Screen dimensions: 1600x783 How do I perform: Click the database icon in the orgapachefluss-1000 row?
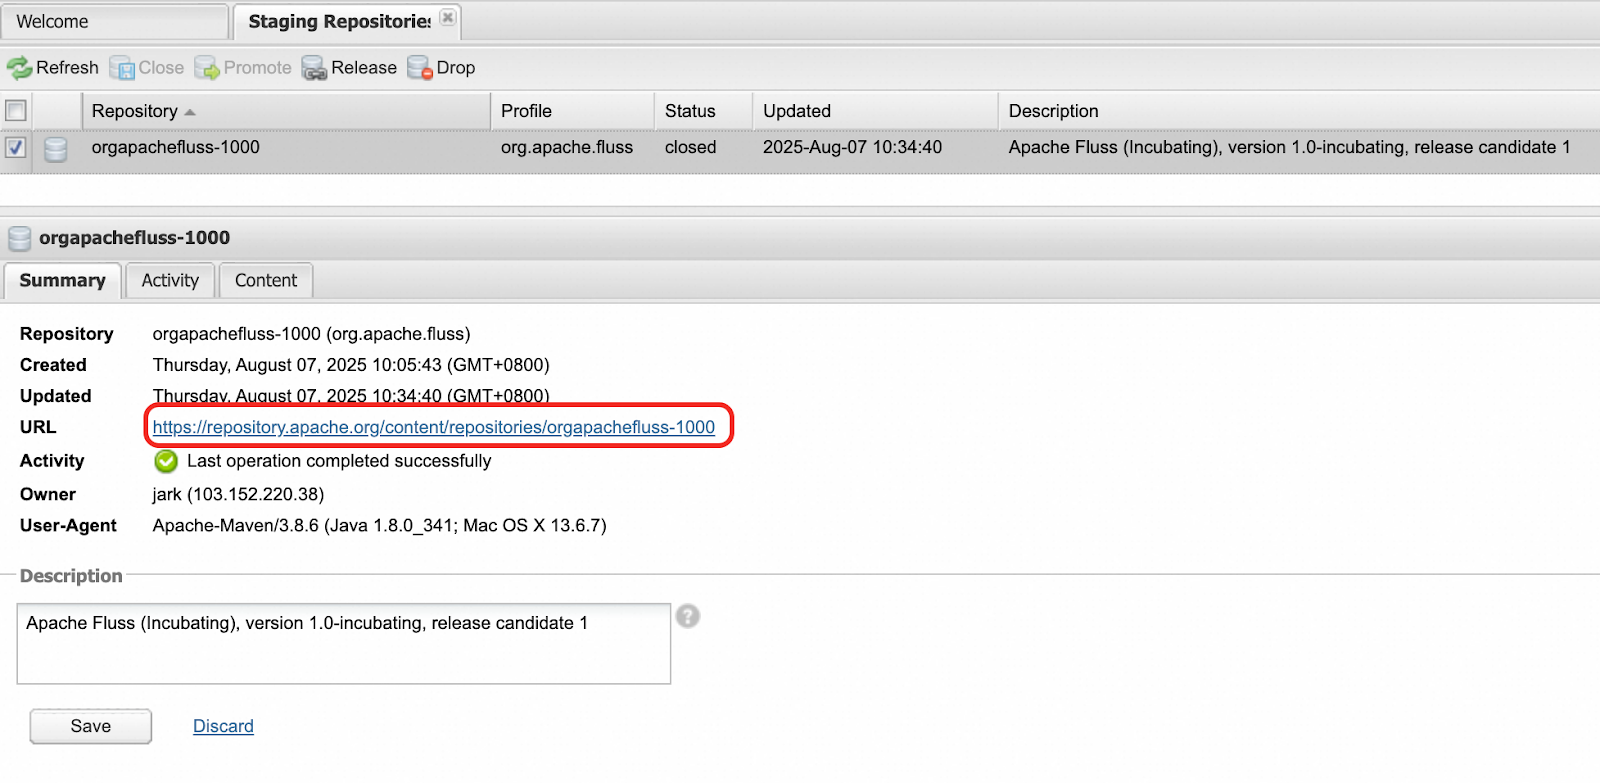click(x=56, y=149)
